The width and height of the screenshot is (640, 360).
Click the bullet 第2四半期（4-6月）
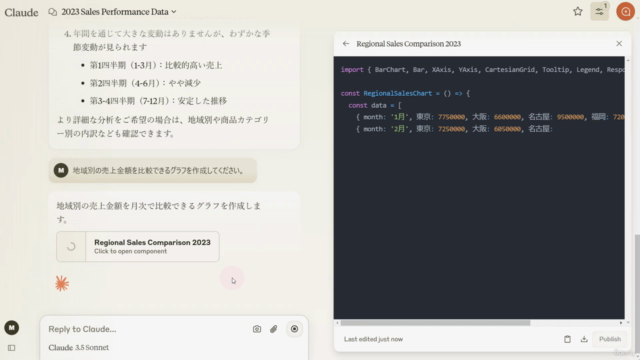(x=145, y=83)
